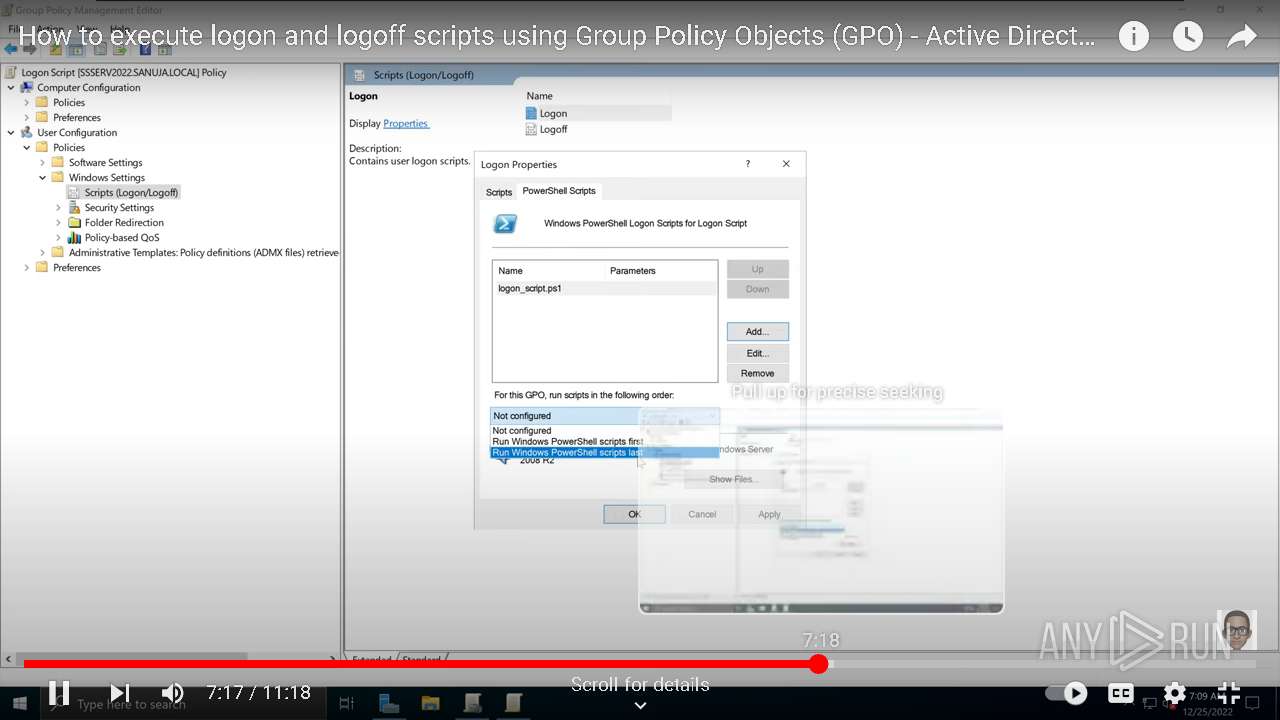Click the Down button

tap(758, 289)
